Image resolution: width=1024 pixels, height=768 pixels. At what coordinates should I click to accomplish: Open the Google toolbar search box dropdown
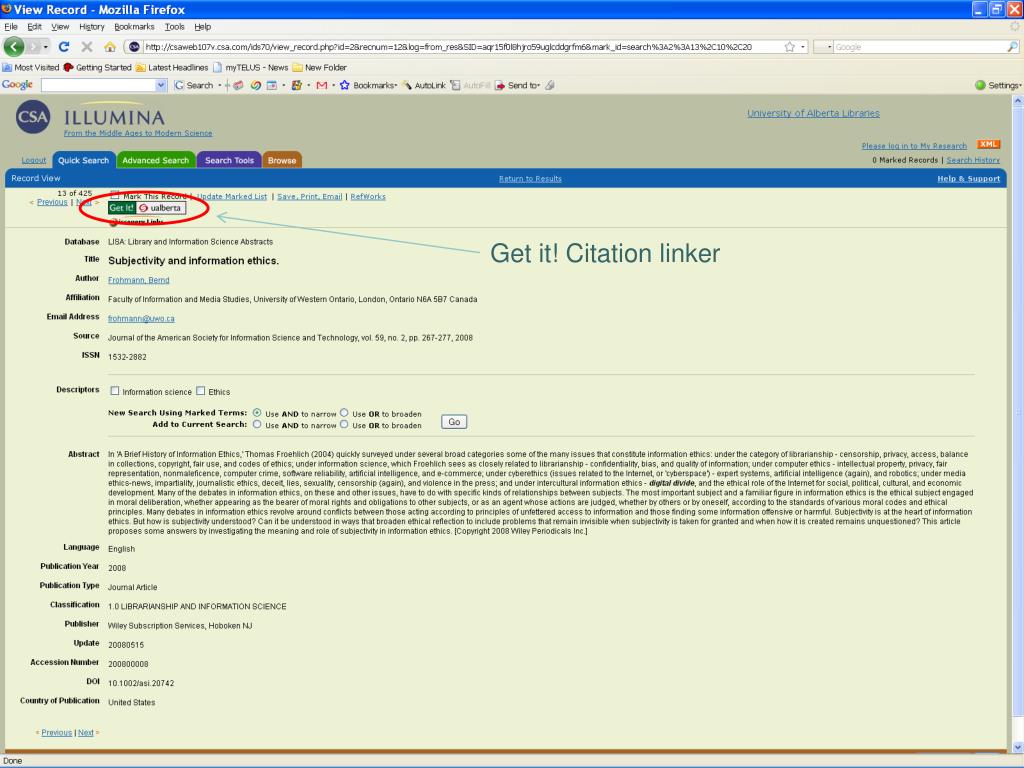click(161, 86)
